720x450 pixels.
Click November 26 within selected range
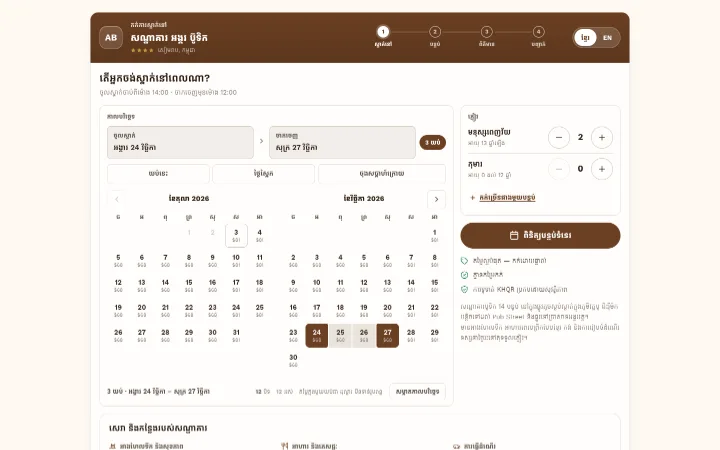coord(364,335)
